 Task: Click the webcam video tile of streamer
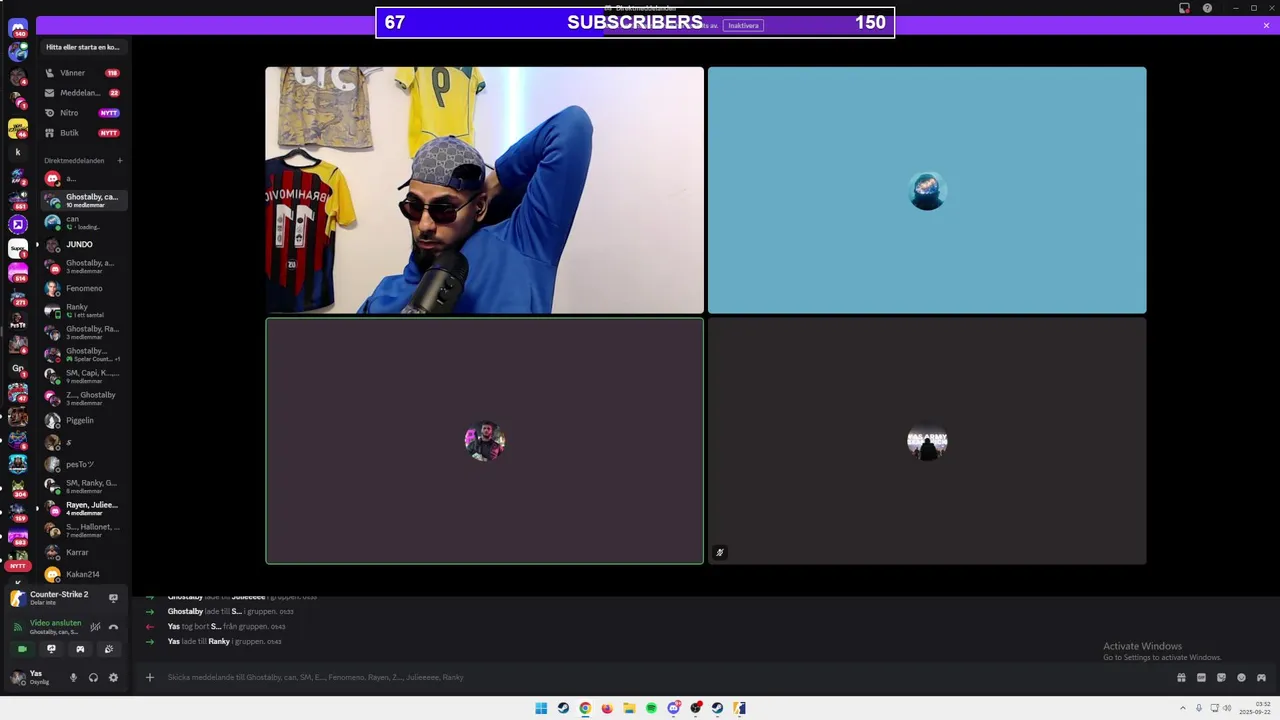point(484,190)
